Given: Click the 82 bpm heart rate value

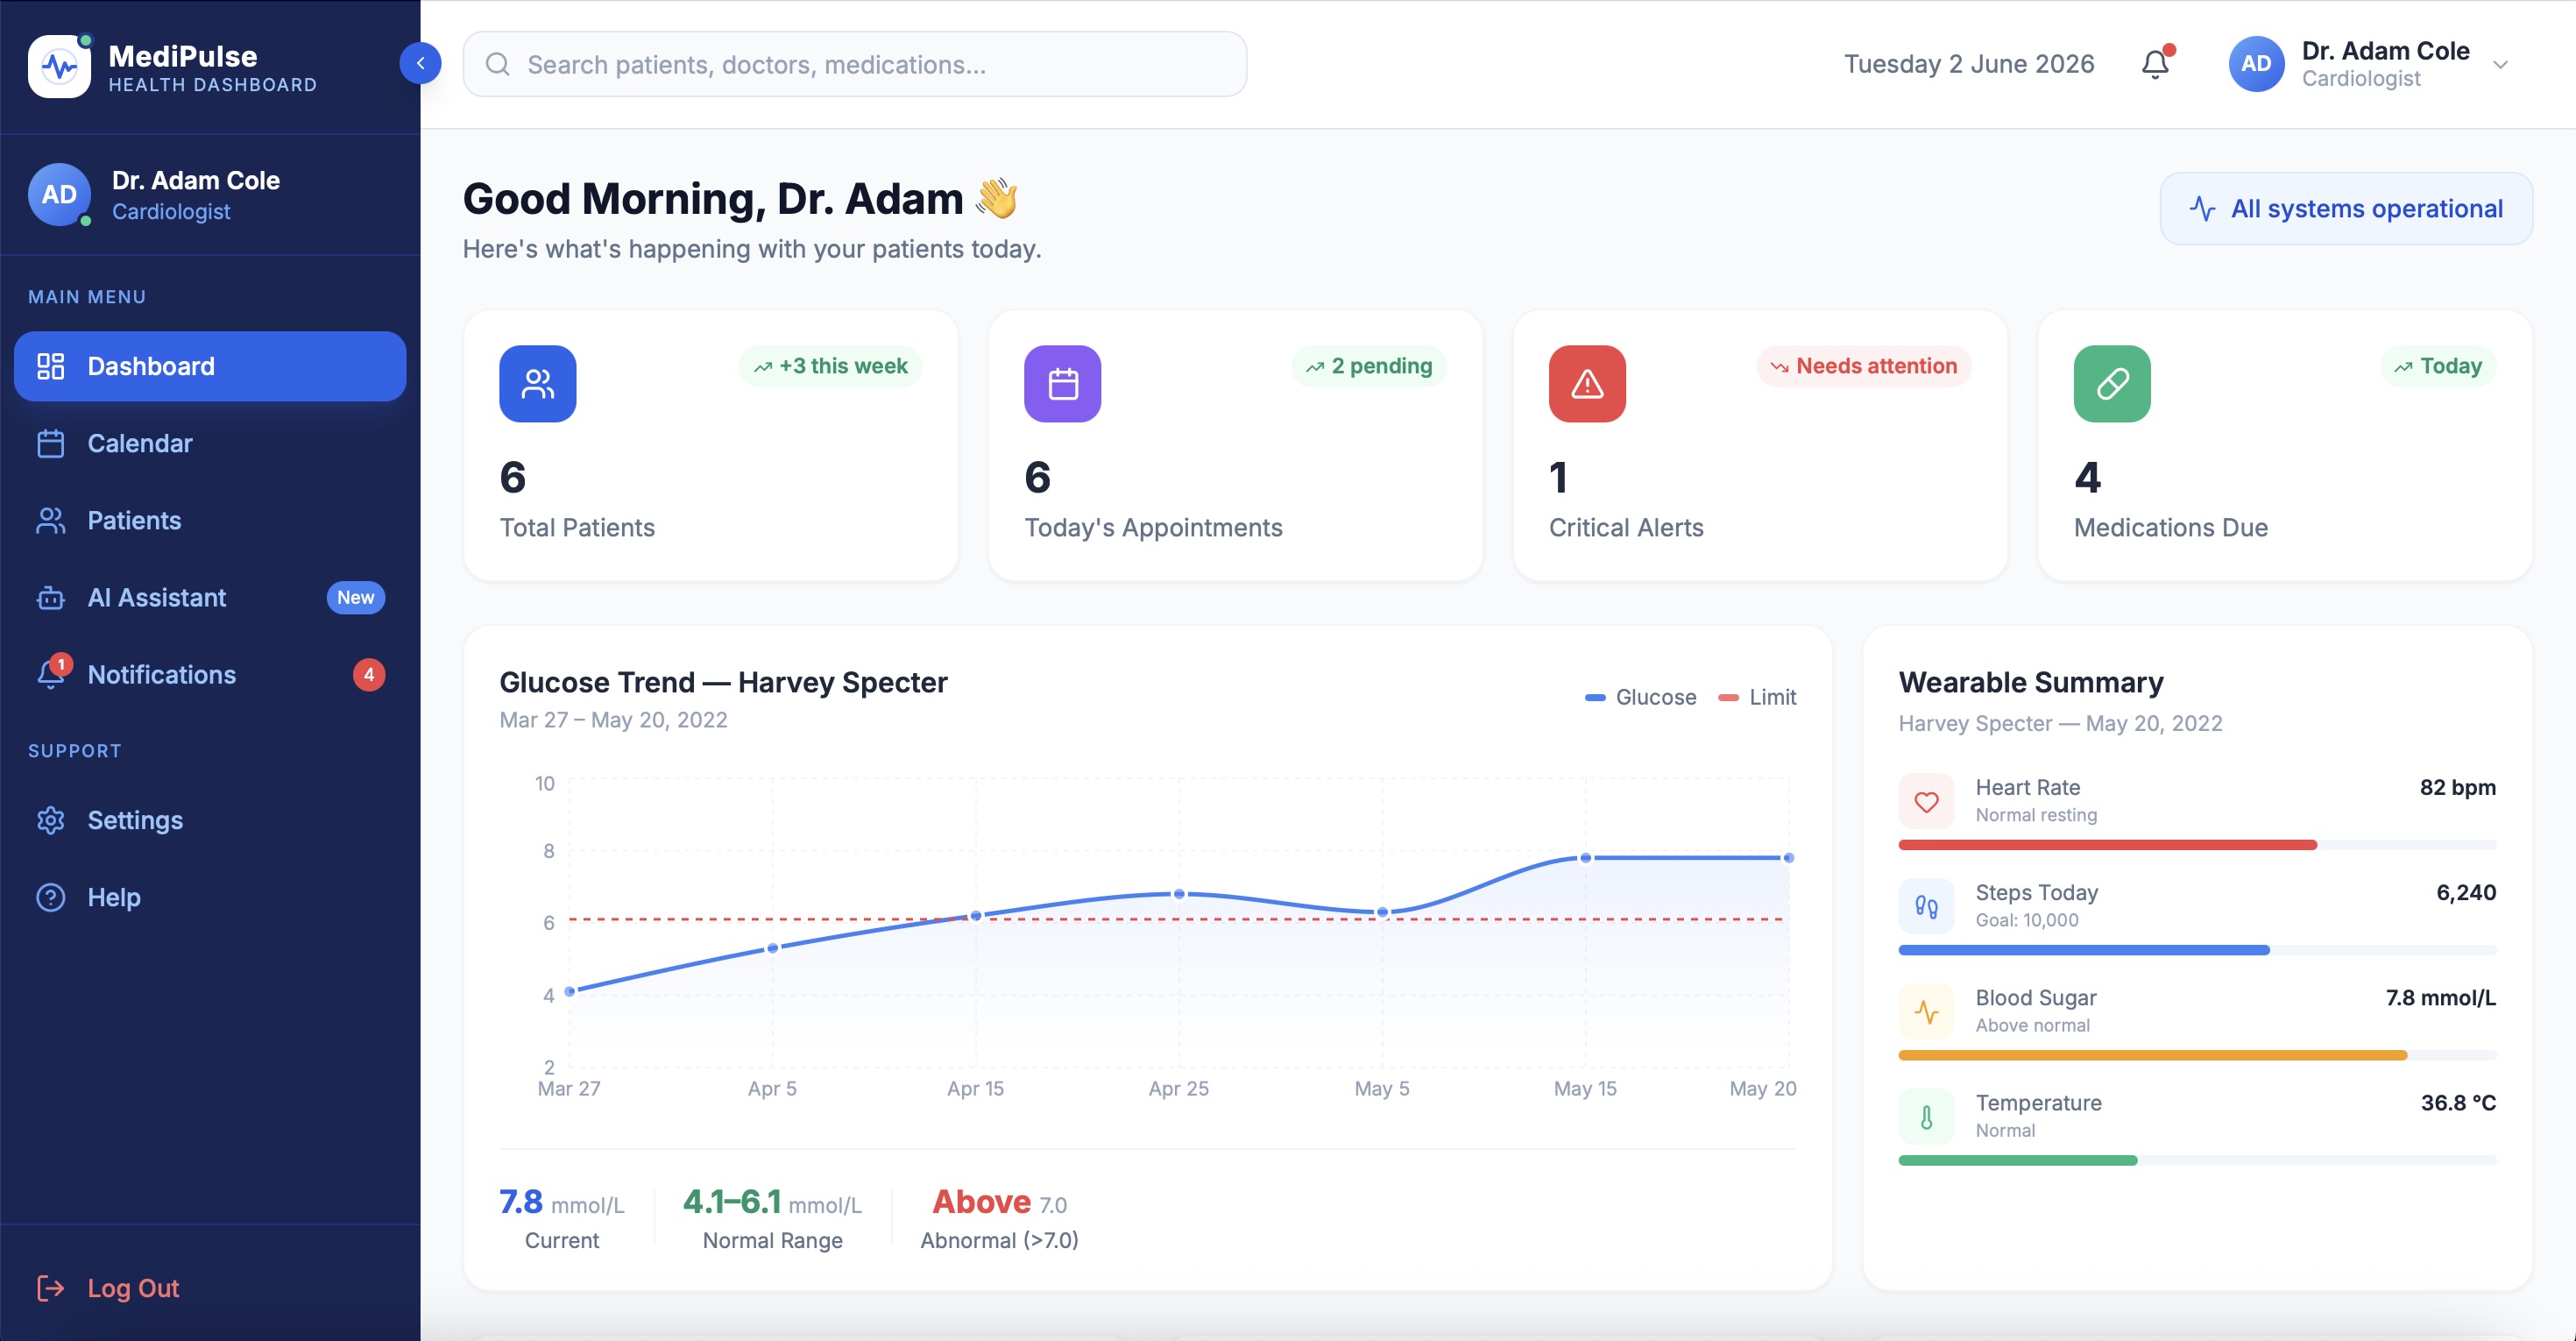Looking at the screenshot, I should tap(2457, 787).
